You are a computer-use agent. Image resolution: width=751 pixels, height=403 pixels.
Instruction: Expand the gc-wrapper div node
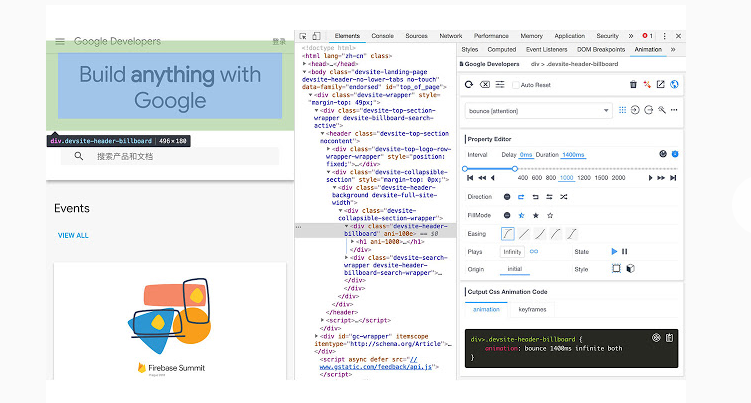[316, 336]
